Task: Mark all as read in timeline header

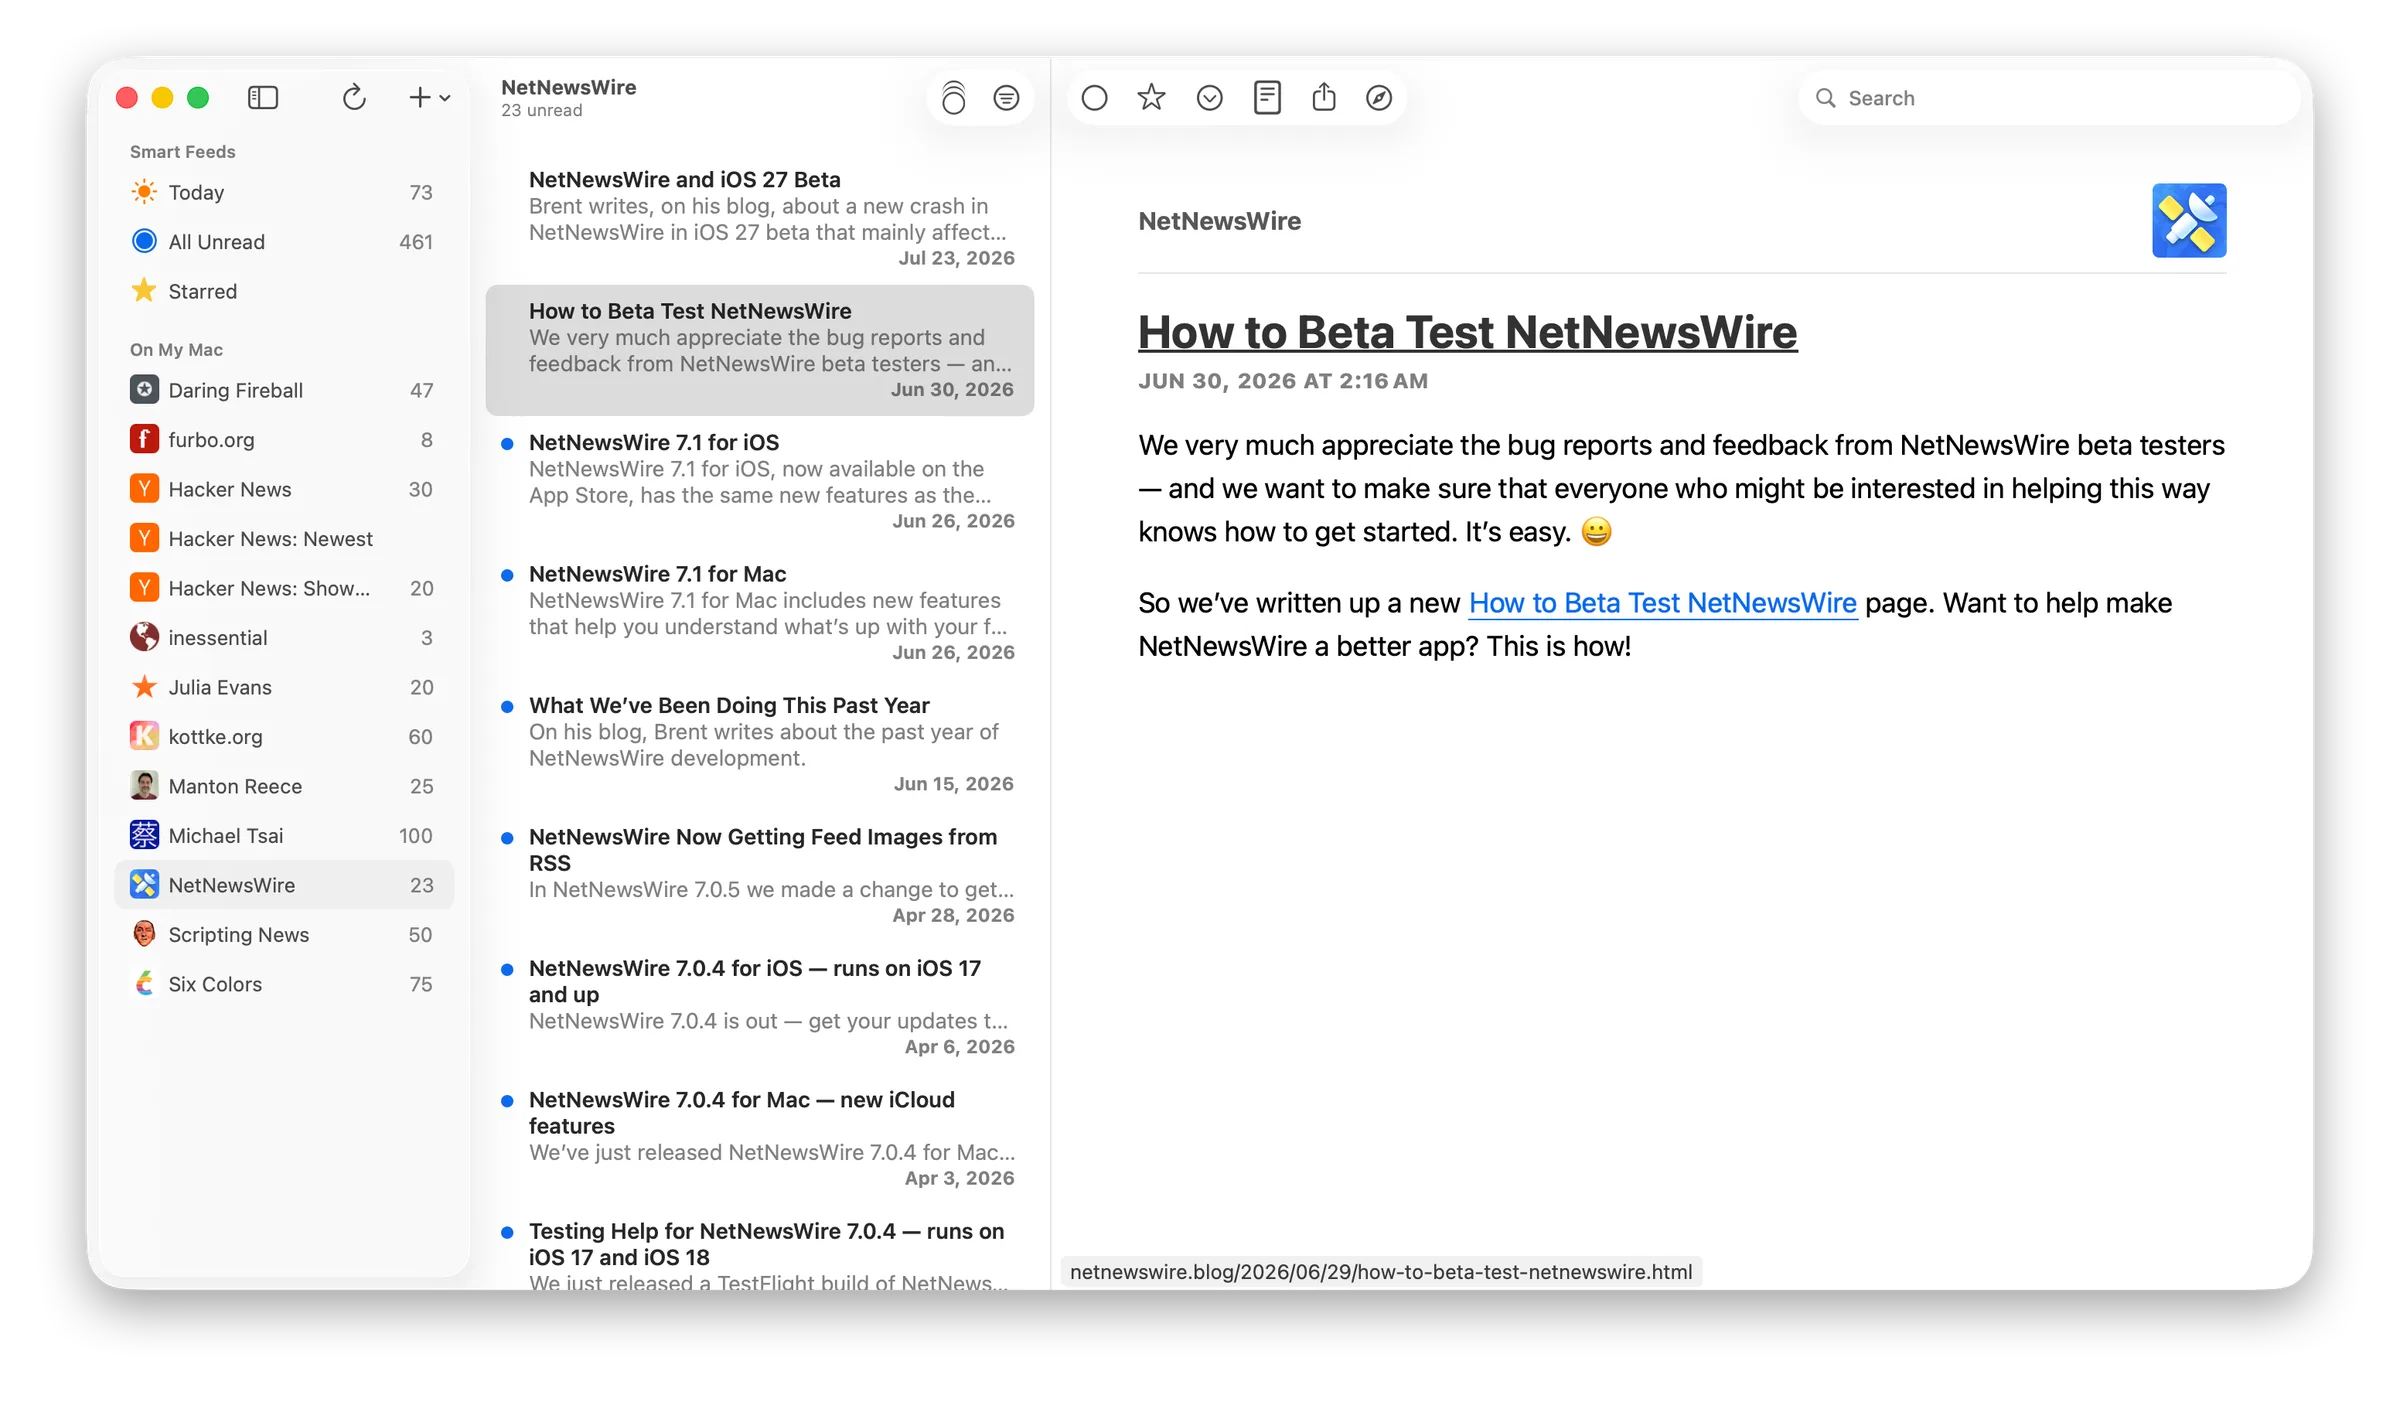Action: tap(954, 98)
